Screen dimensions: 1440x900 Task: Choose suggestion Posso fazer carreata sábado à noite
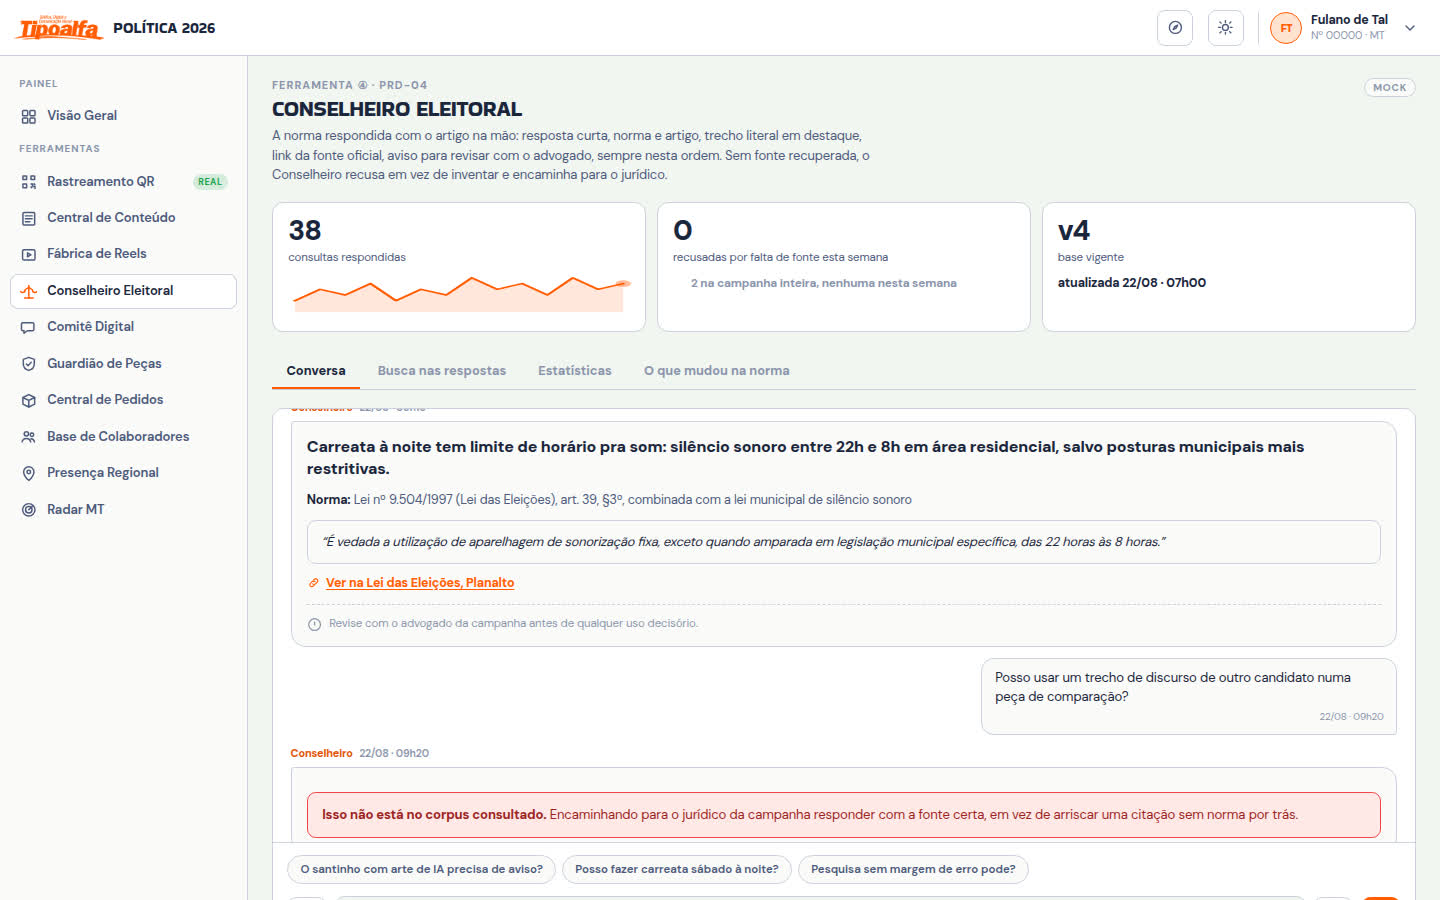coord(677,869)
